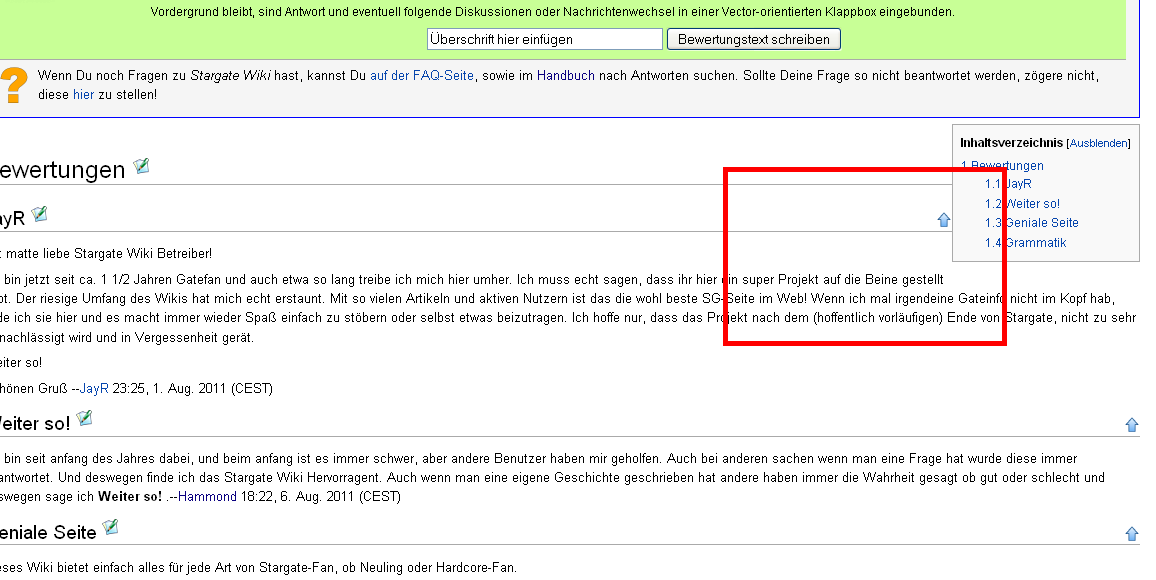Click the orange question mark icon
The width and height of the screenshot is (1156, 580).
pos(13,85)
